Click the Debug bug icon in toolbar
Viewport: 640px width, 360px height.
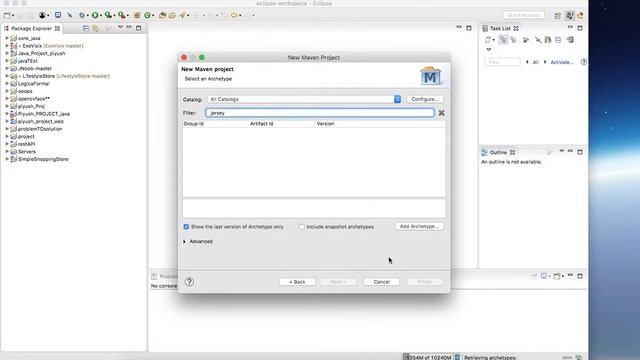(x=82, y=15)
